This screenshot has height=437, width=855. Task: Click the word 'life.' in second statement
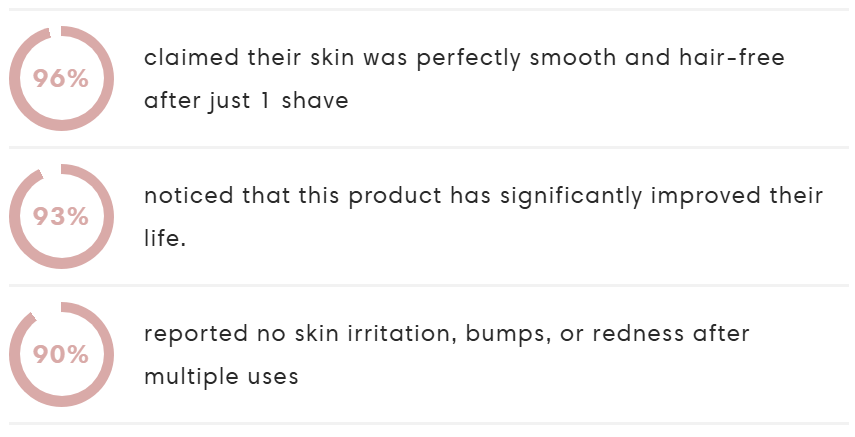(165, 238)
